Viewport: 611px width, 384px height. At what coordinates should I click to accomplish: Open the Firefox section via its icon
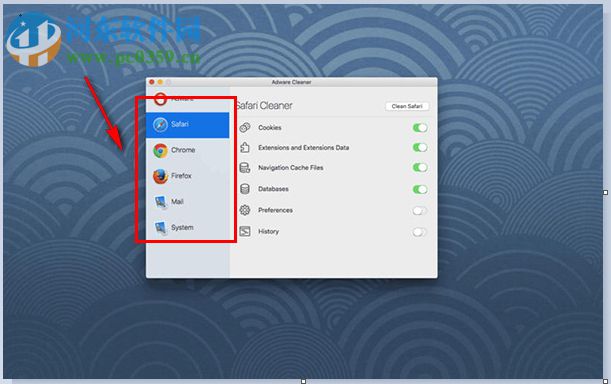pyautogui.click(x=160, y=176)
